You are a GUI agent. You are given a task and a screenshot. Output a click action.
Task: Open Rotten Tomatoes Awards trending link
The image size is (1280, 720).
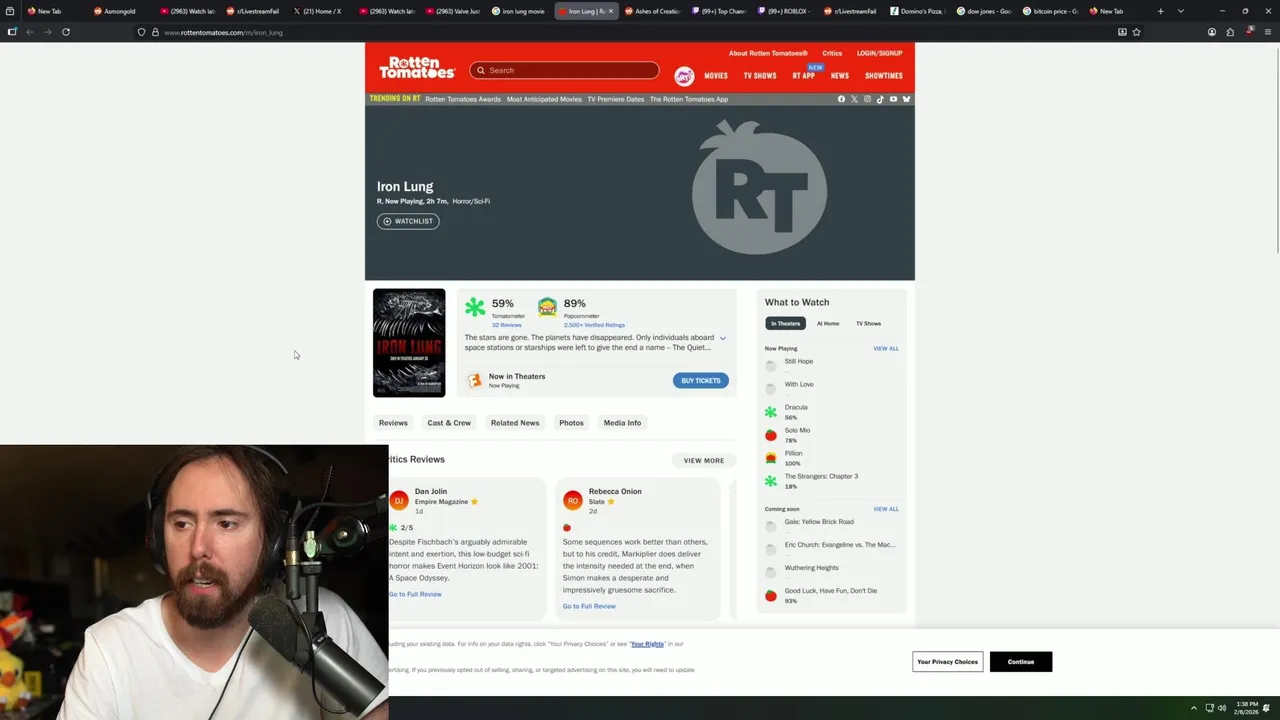463,99
